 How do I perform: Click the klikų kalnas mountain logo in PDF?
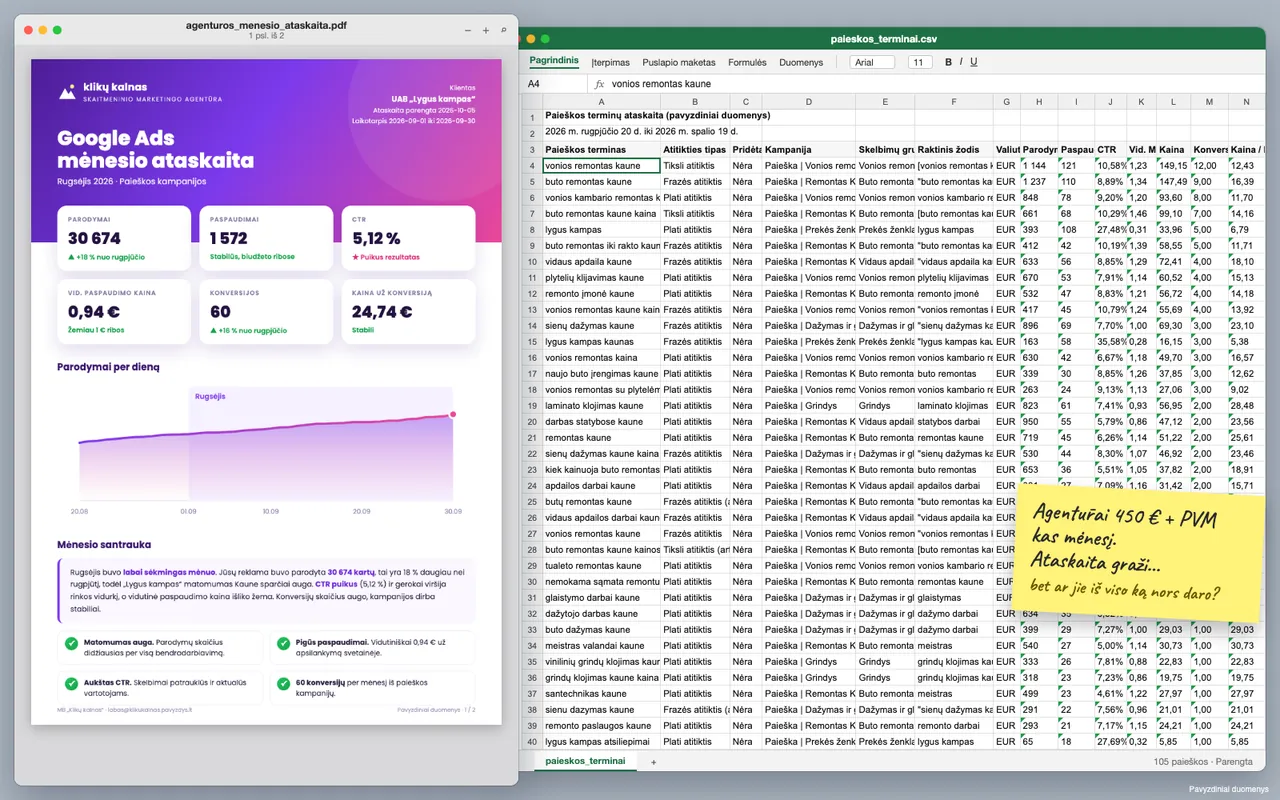[x=67, y=92]
